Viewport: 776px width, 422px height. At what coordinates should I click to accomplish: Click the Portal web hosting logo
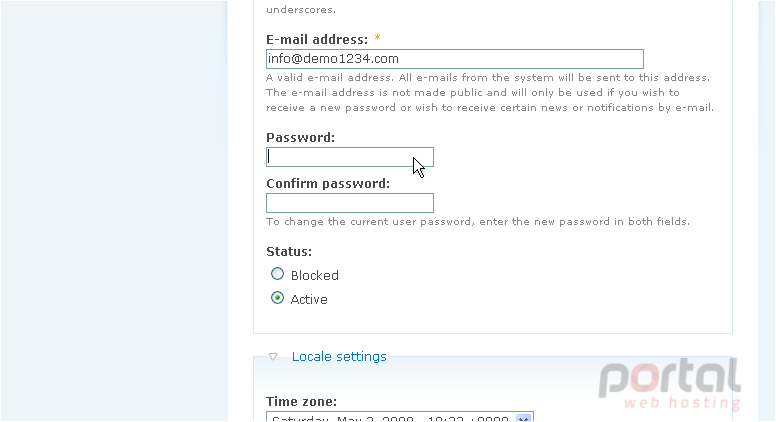pos(670,384)
